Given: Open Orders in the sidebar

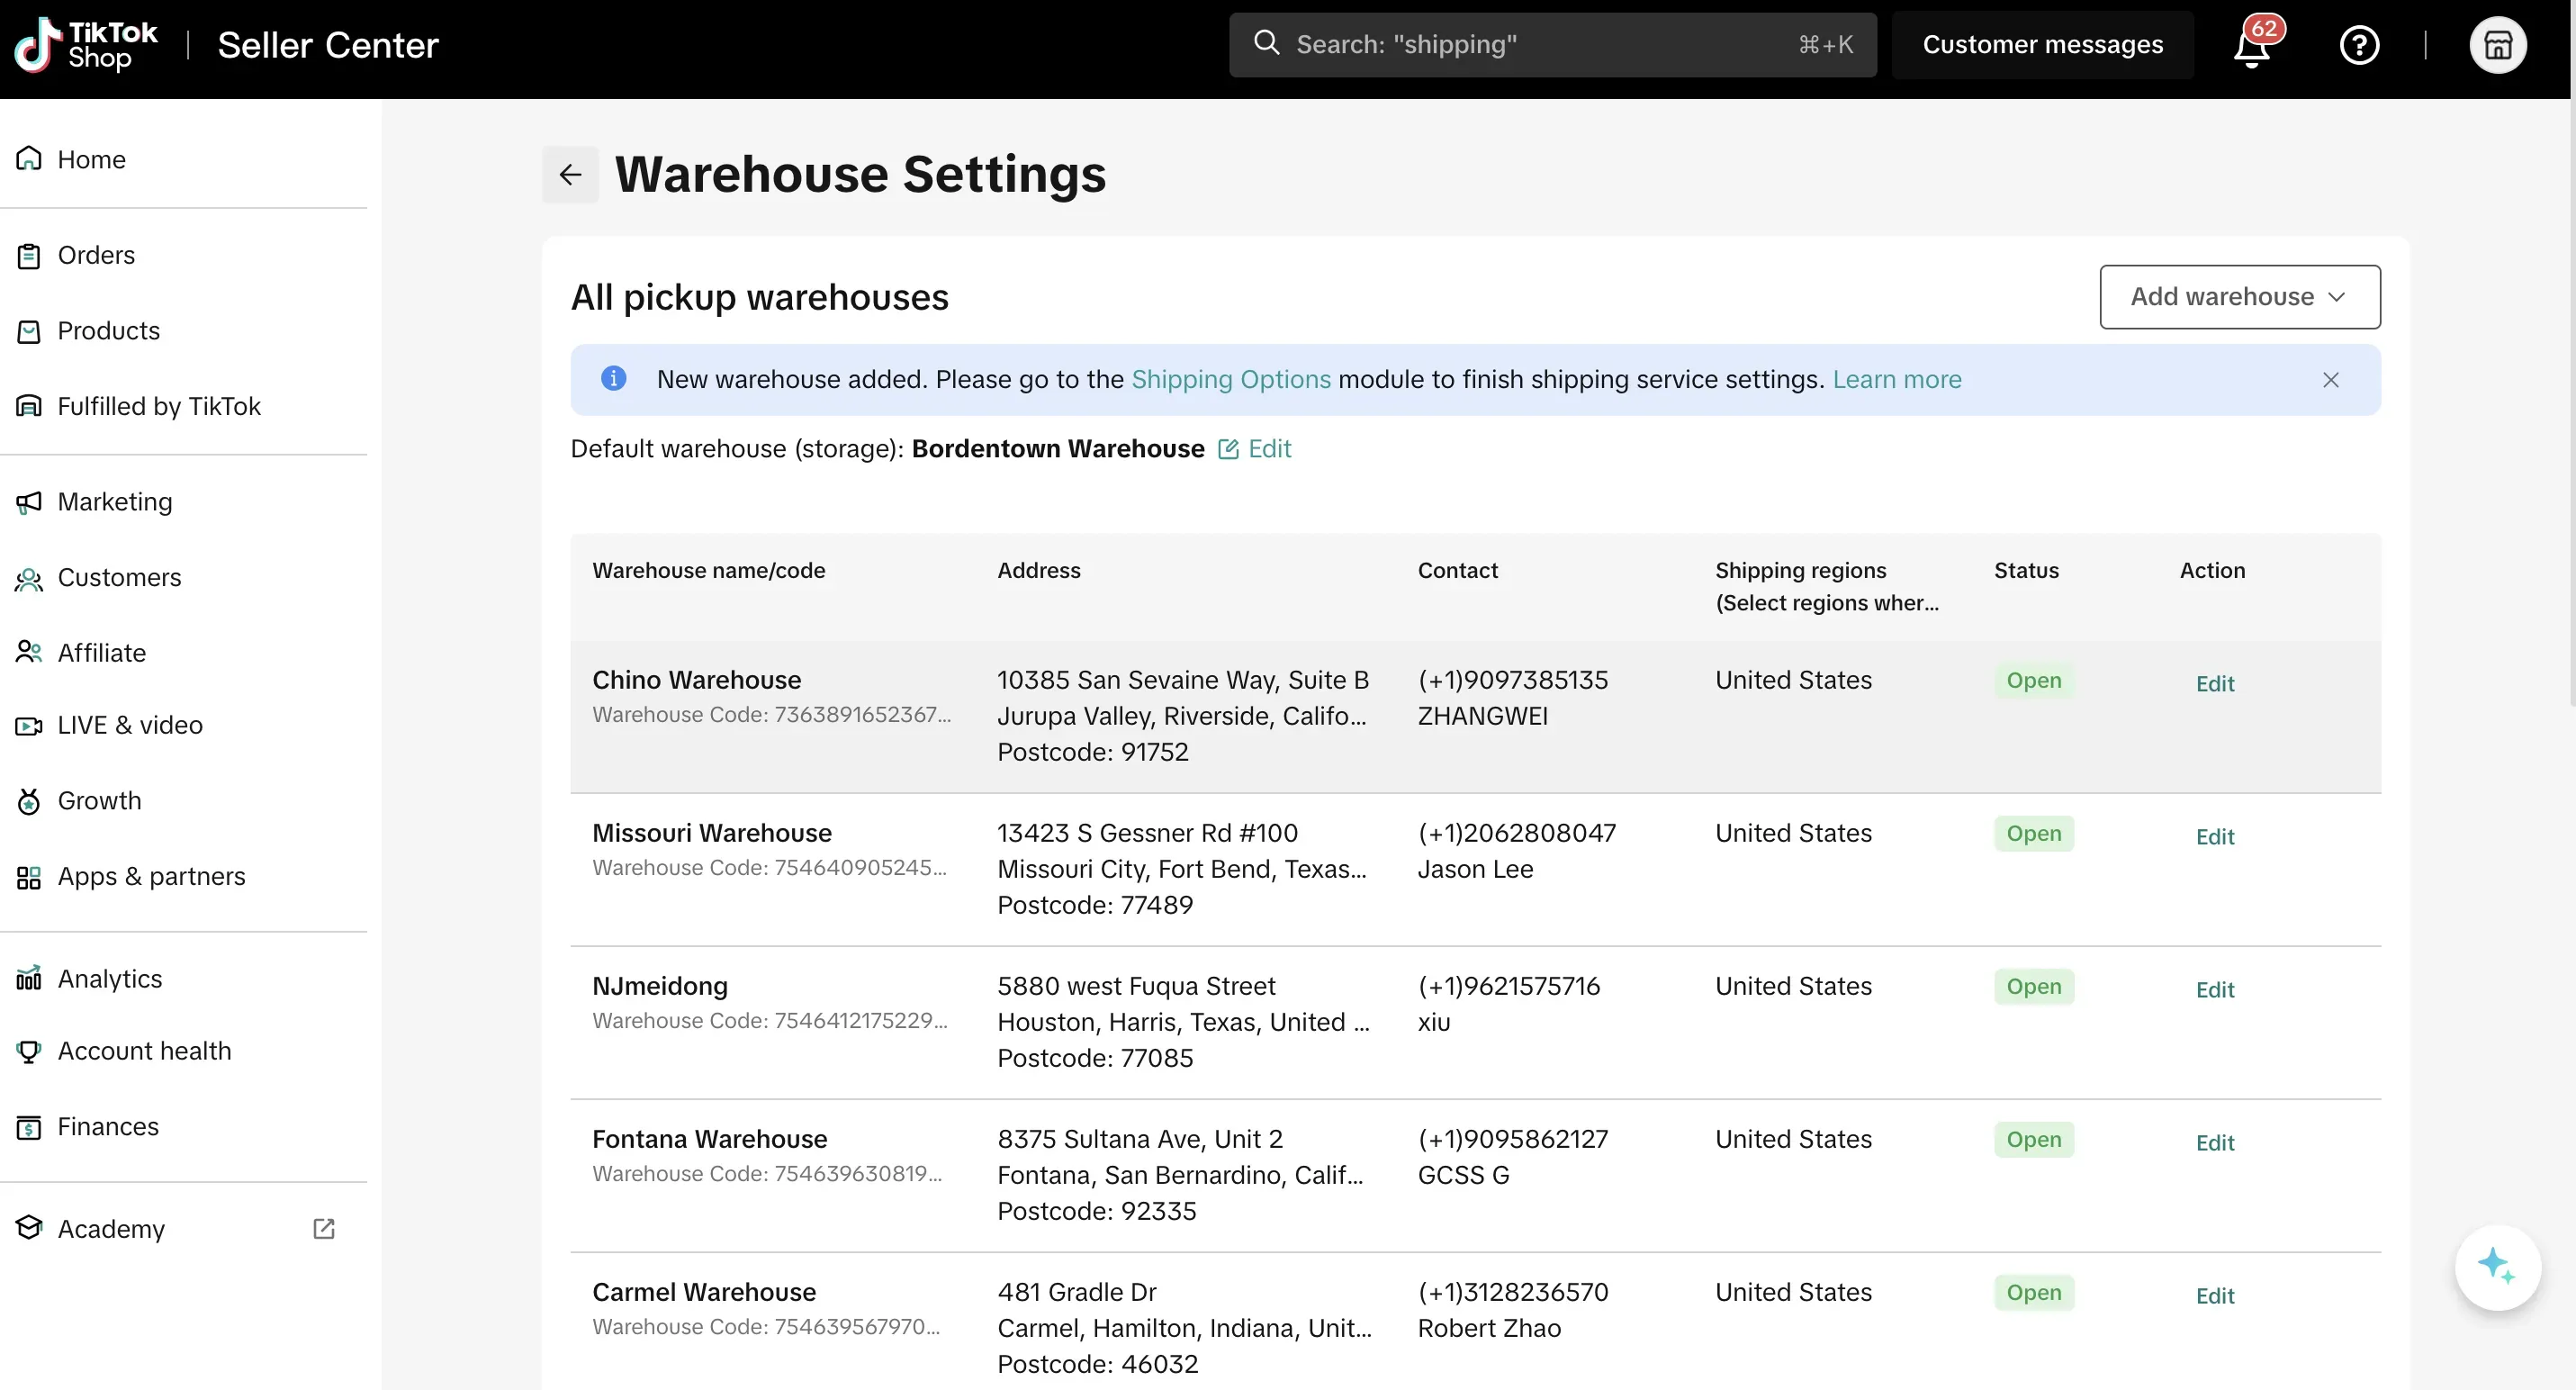Looking at the screenshot, I should 96,255.
